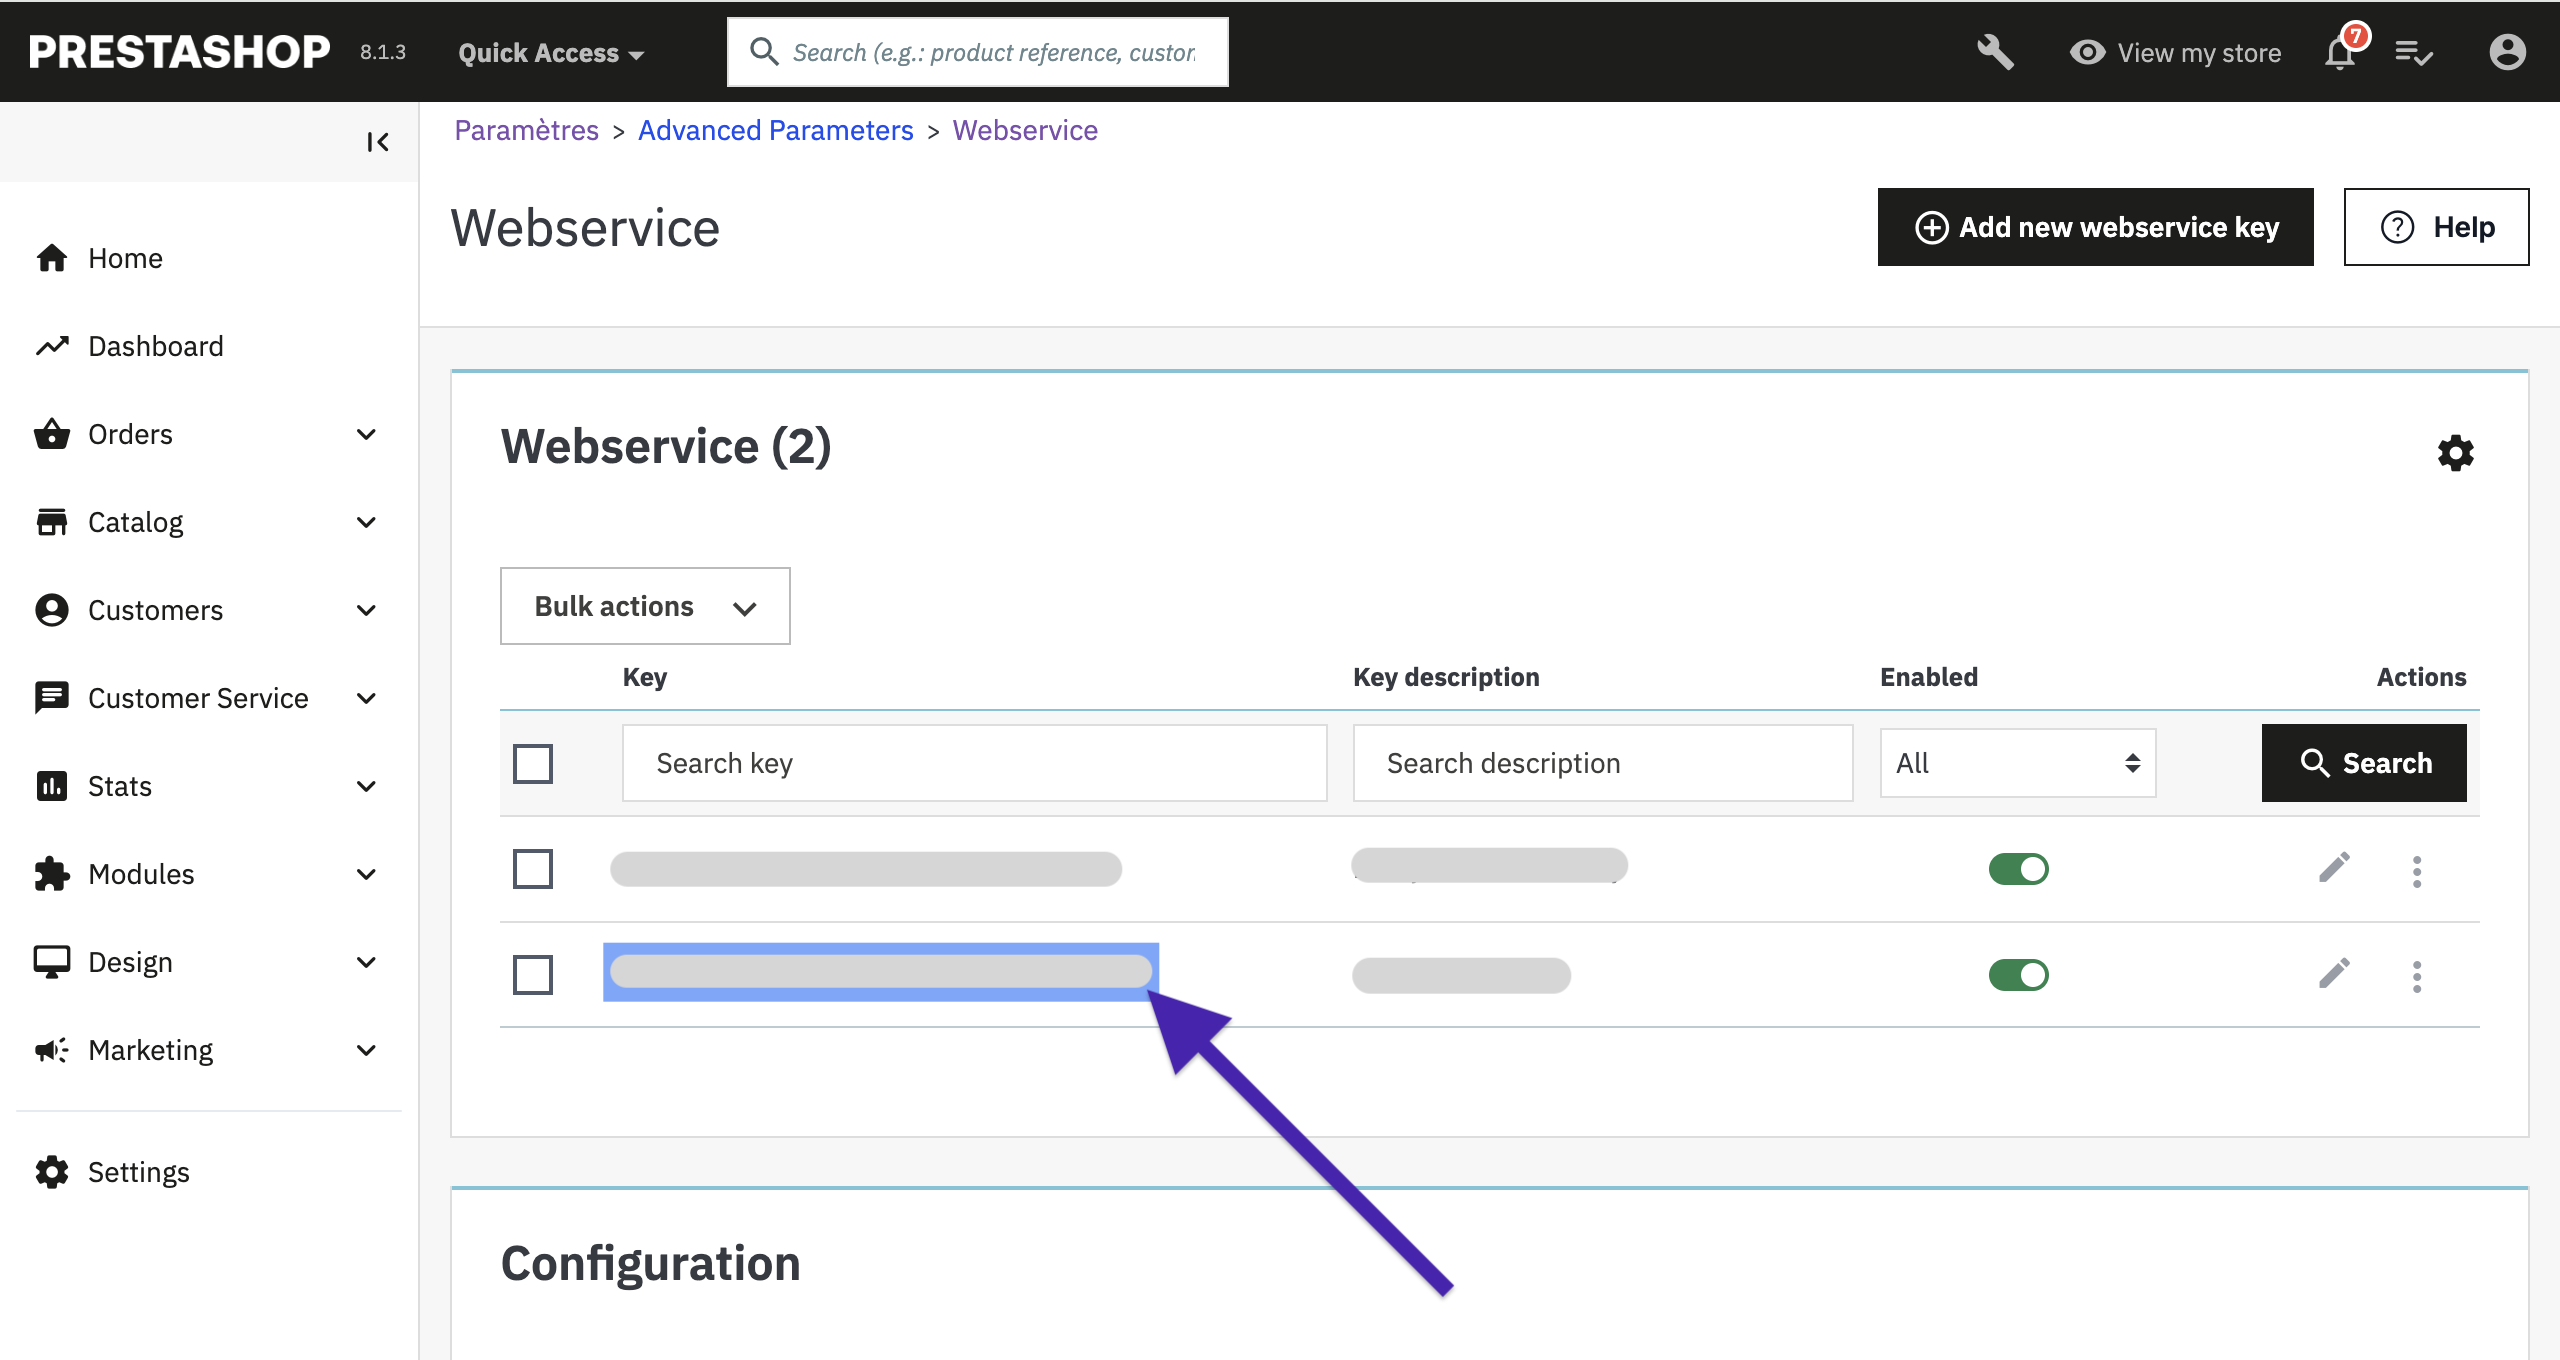Open the Bulk actions dropdown
Image resolution: width=2560 pixels, height=1360 pixels.
(645, 606)
